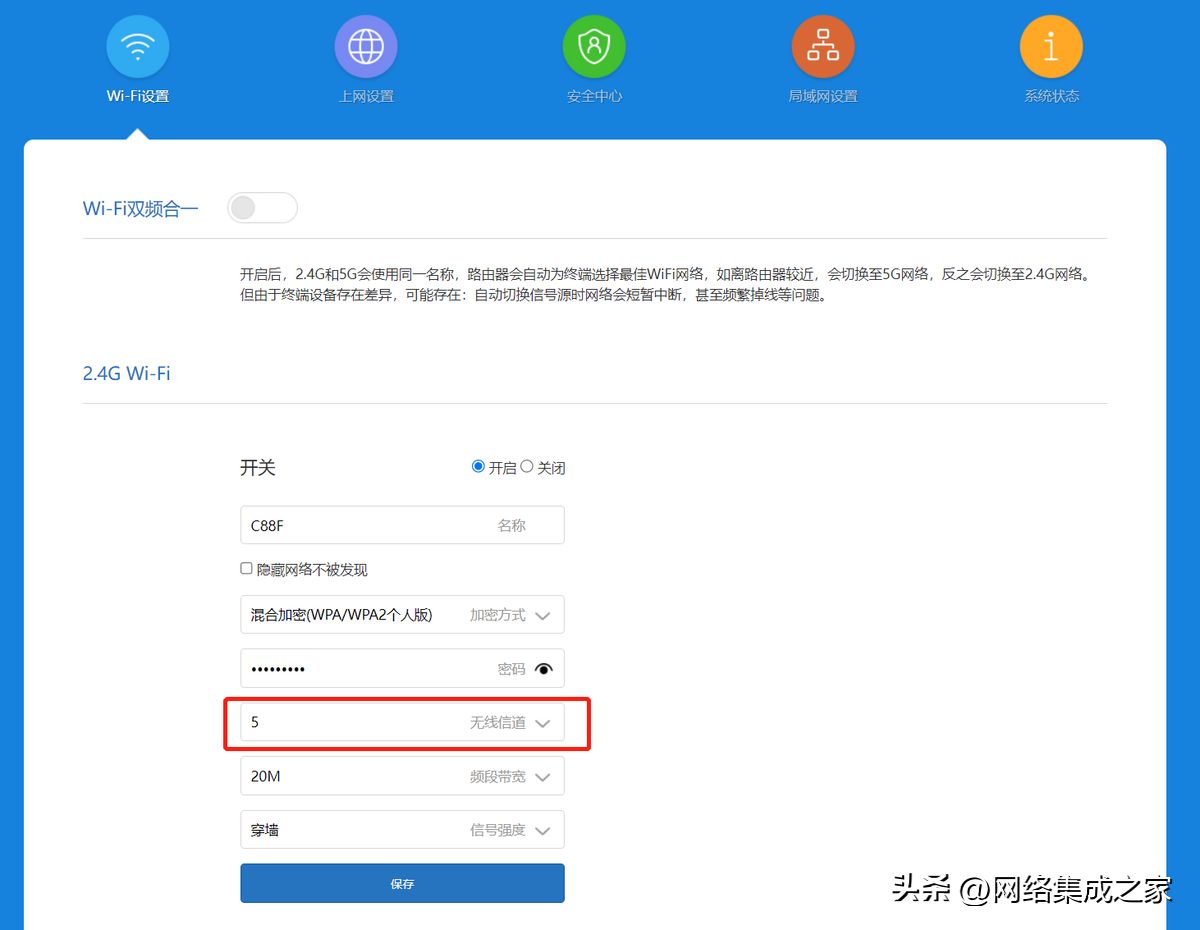Click the 保存 button
This screenshot has width=1200, height=930.
402,883
